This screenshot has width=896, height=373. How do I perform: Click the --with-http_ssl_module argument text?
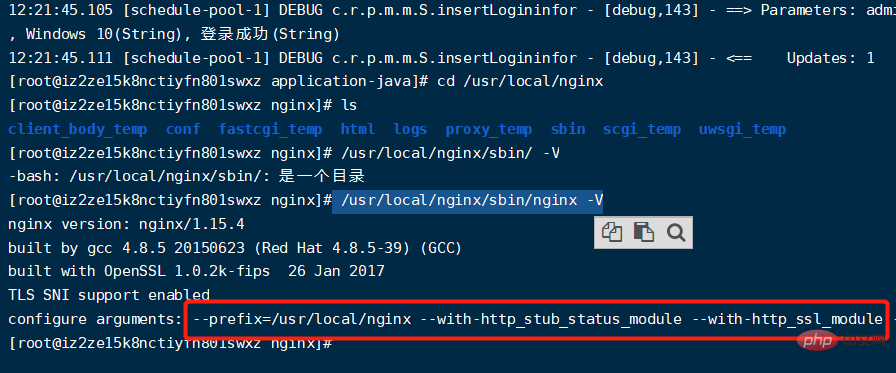click(787, 319)
